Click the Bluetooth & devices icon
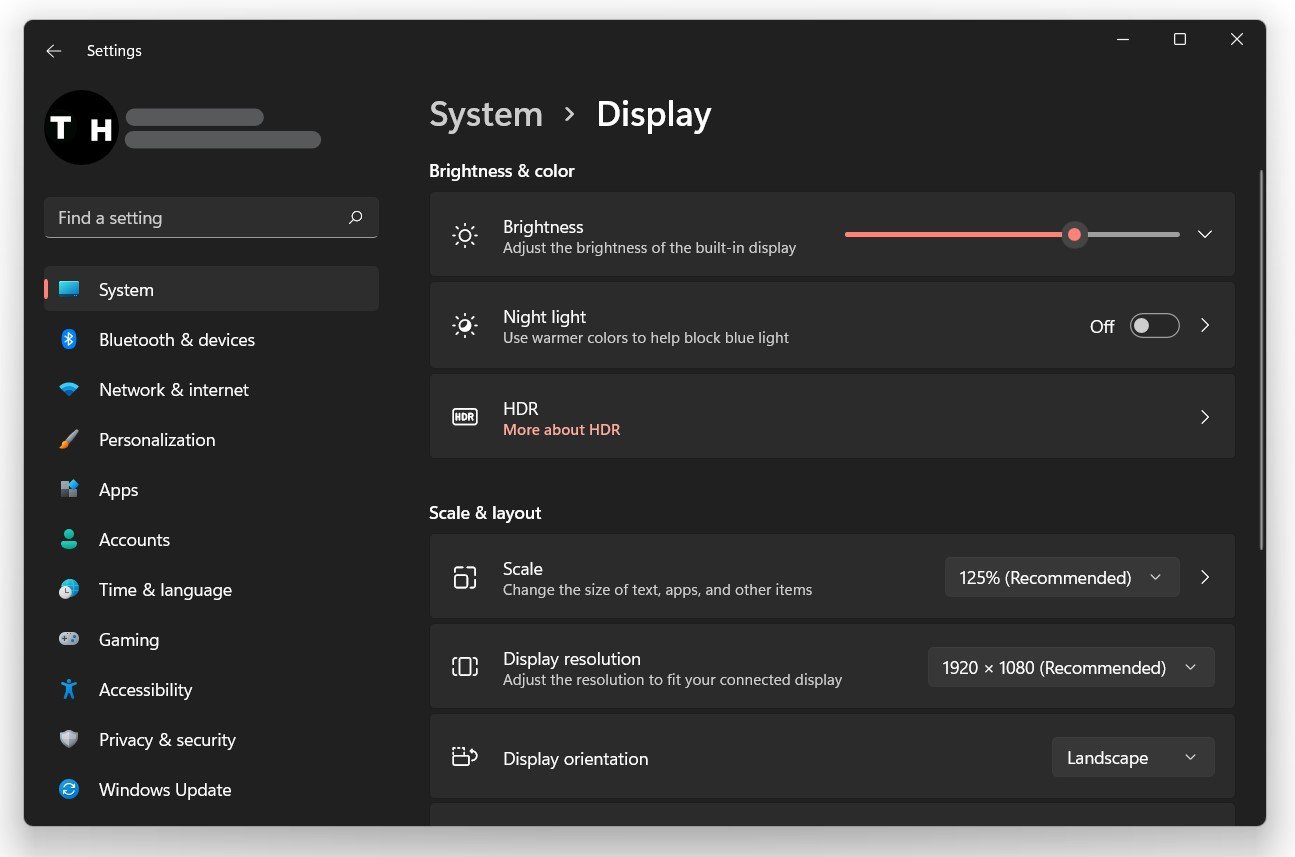The image size is (1295, 857). (69, 340)
